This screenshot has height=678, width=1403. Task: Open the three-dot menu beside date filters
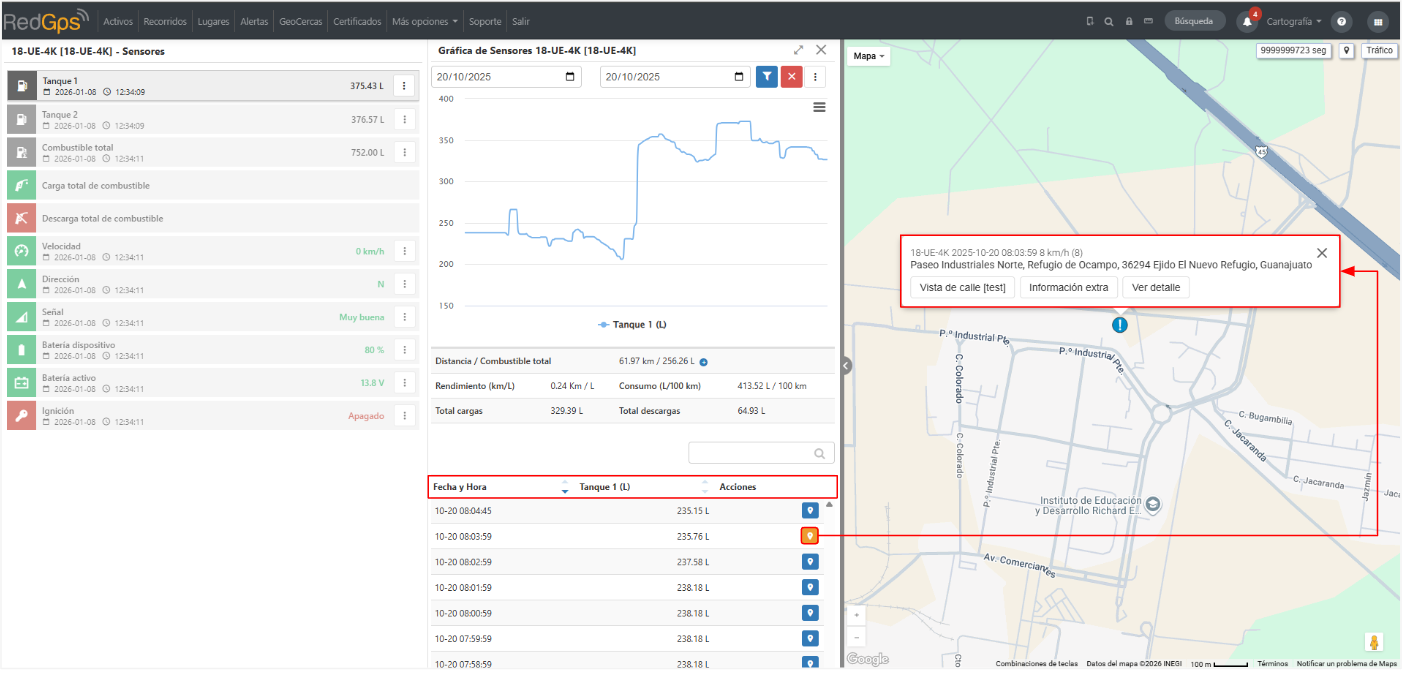(x=816, y=77)
